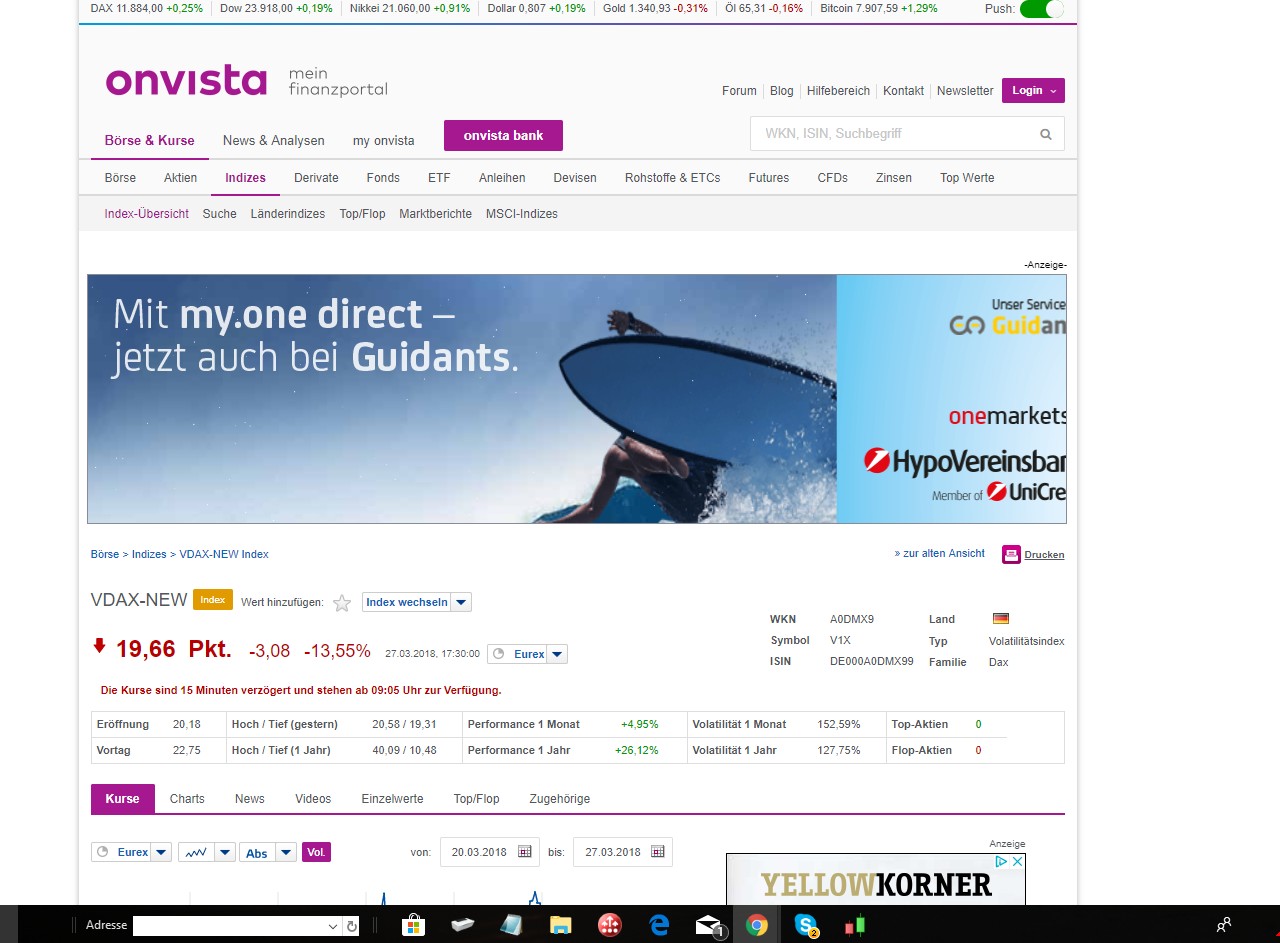Viewport: 1280px width, 943px height.
Task: Toggle the Vol. chart button
Action: tap(316, 852)
